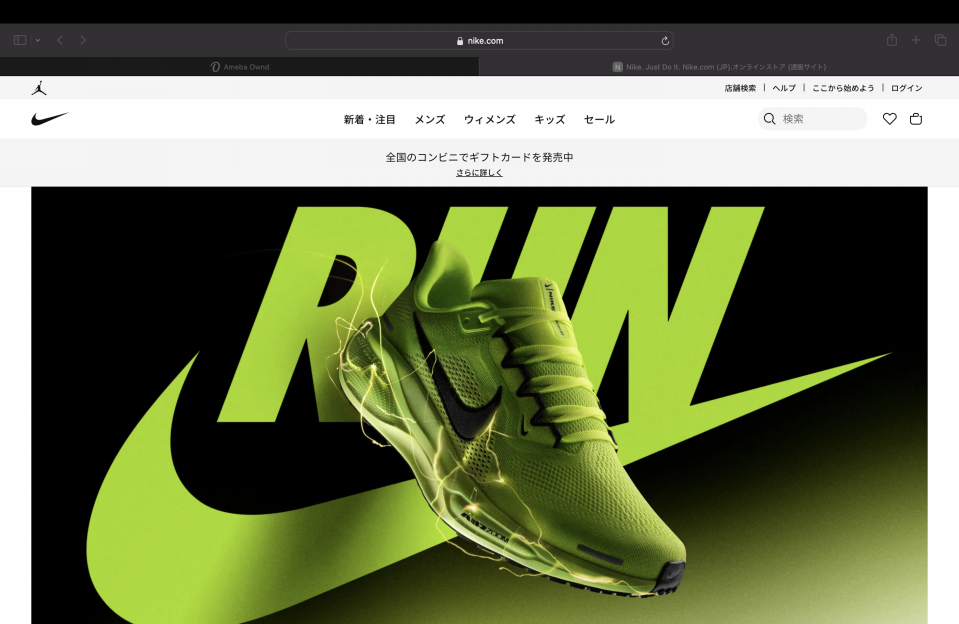Open the セール menu
This screenshot has width=959, height=624.
click(x=599, y=119)
